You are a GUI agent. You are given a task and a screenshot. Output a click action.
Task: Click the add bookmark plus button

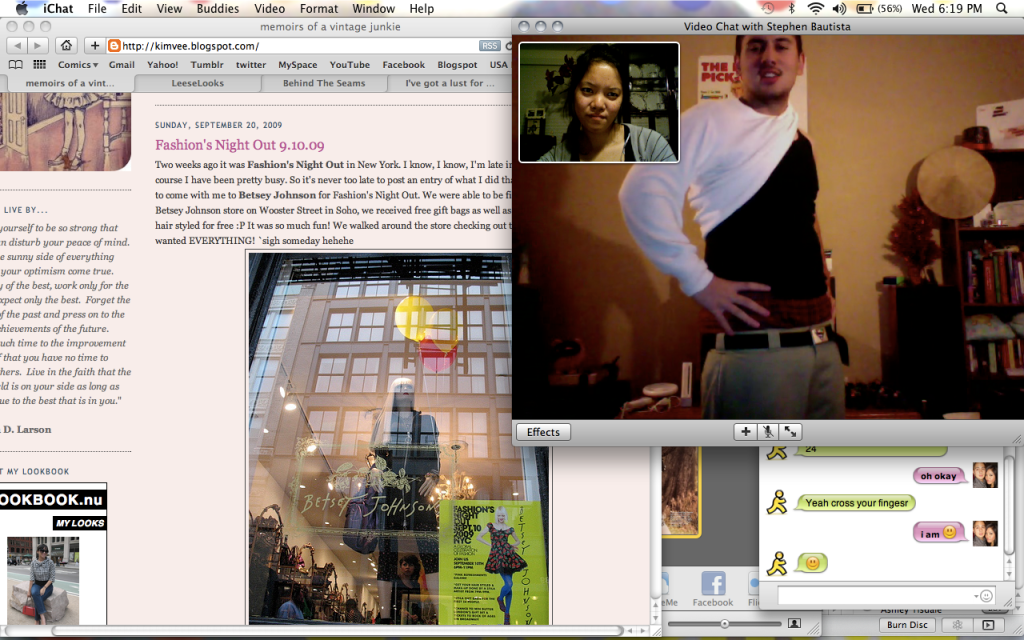tap(93, 46)
